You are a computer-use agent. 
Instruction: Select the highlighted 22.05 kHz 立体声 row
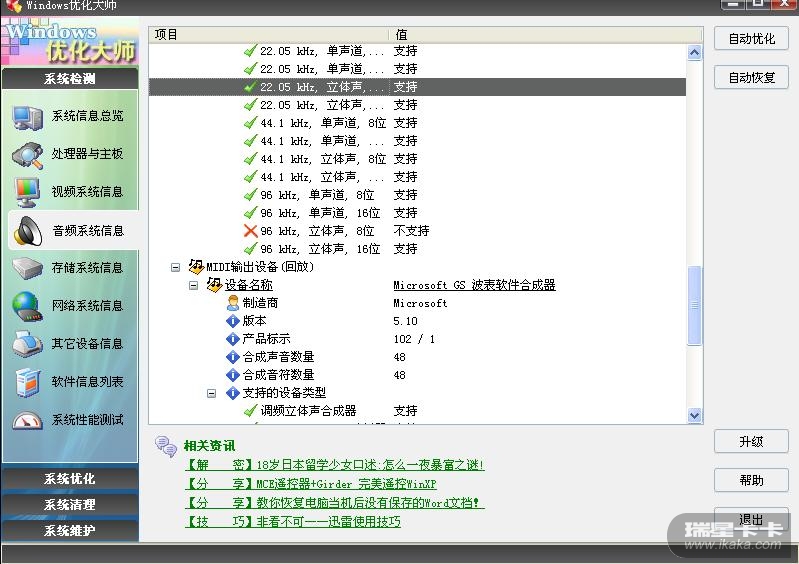417,87
